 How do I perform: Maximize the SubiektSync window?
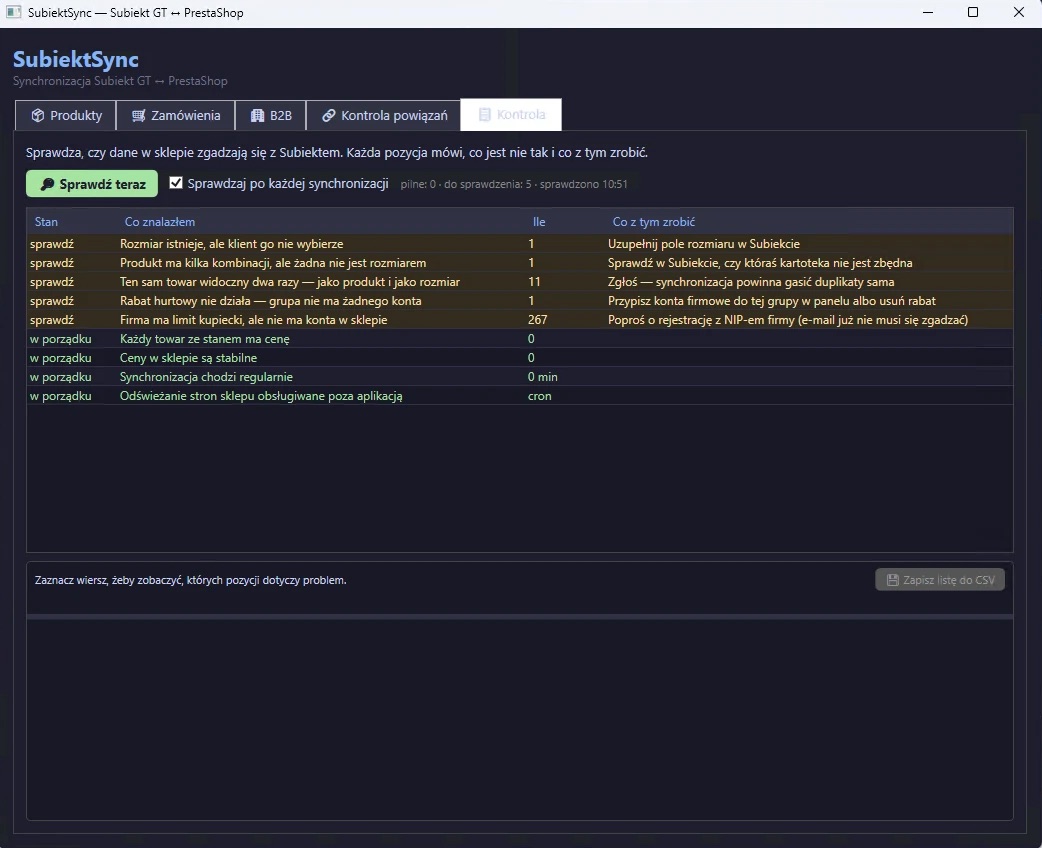click(973, 12)
